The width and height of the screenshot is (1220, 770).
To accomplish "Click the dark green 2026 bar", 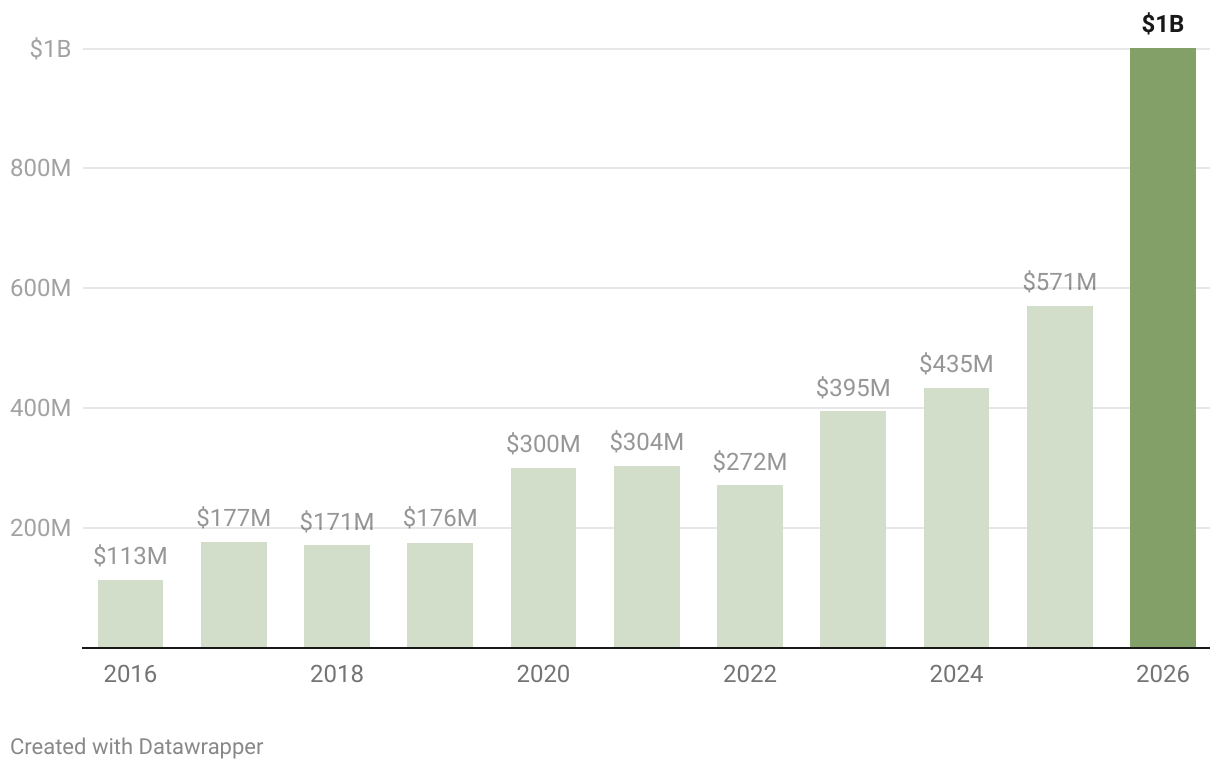I will pyautogui.click(x=1162, y=348).
